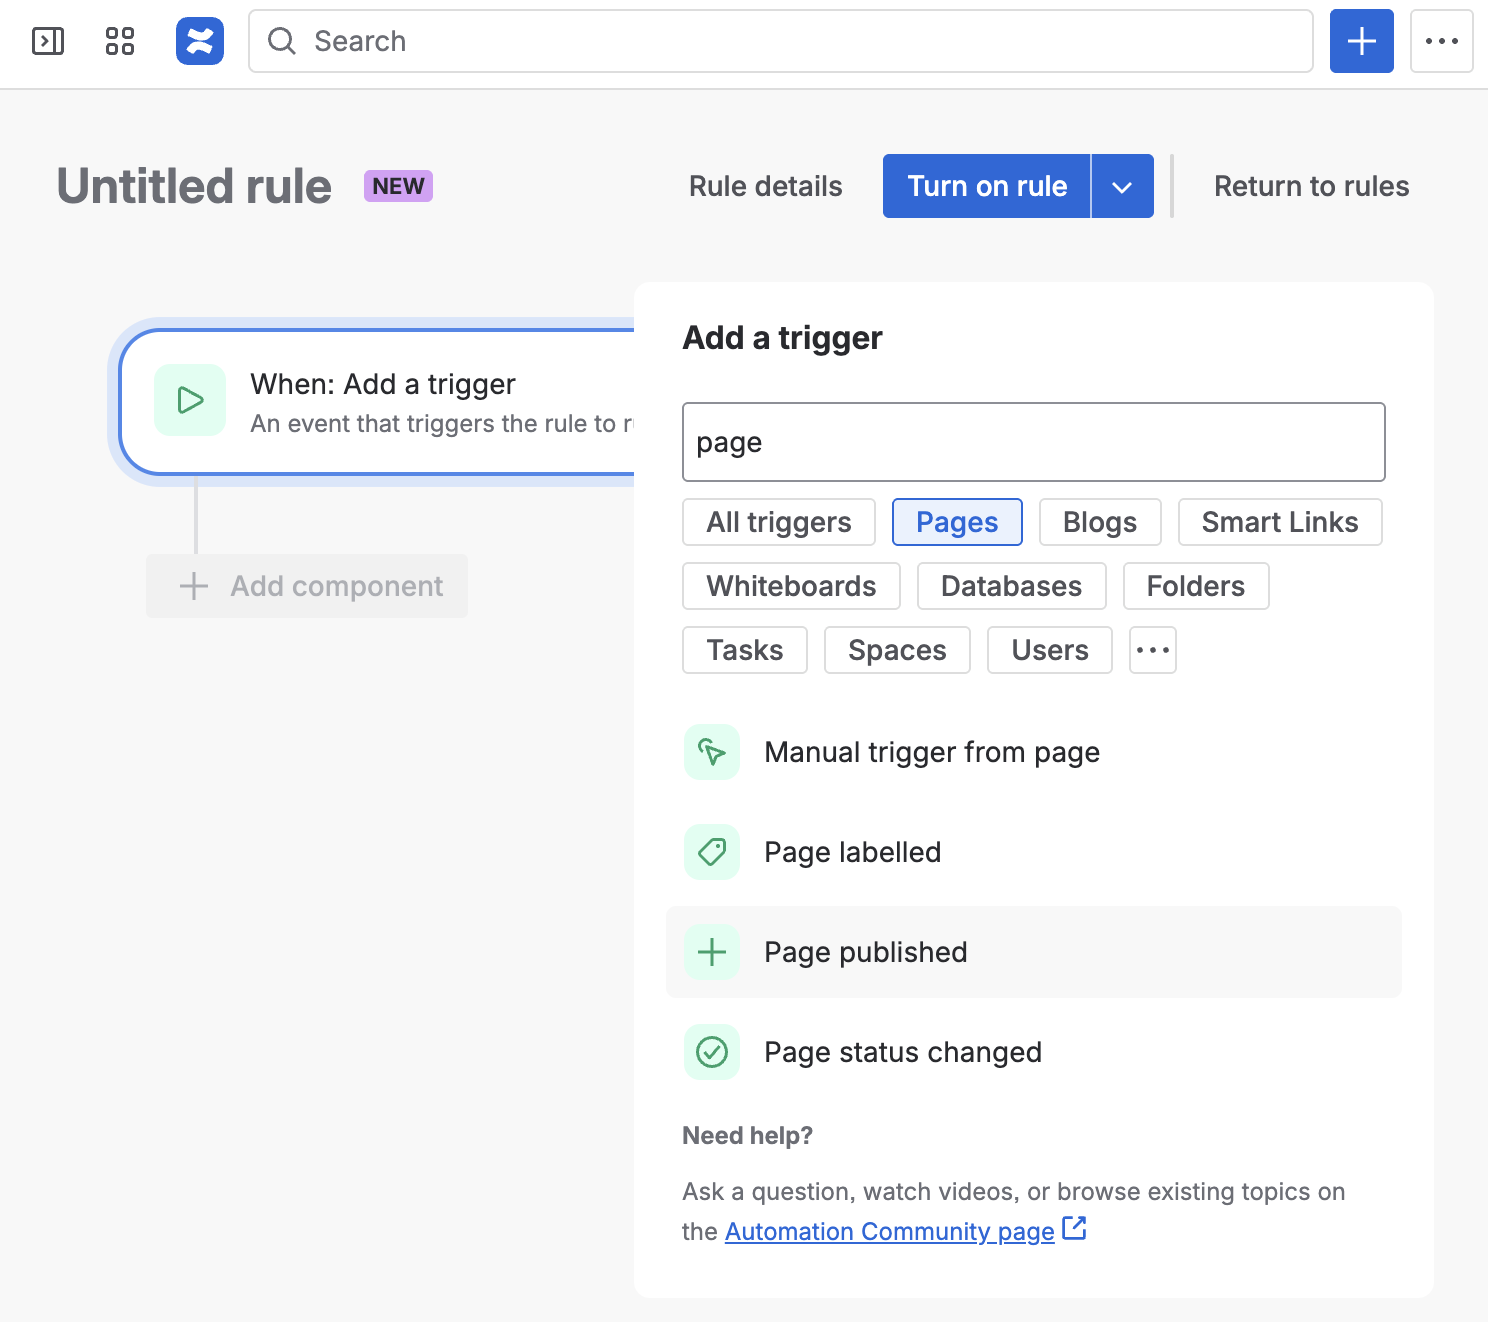Click the Page labelled tag icon

point(712,852)
